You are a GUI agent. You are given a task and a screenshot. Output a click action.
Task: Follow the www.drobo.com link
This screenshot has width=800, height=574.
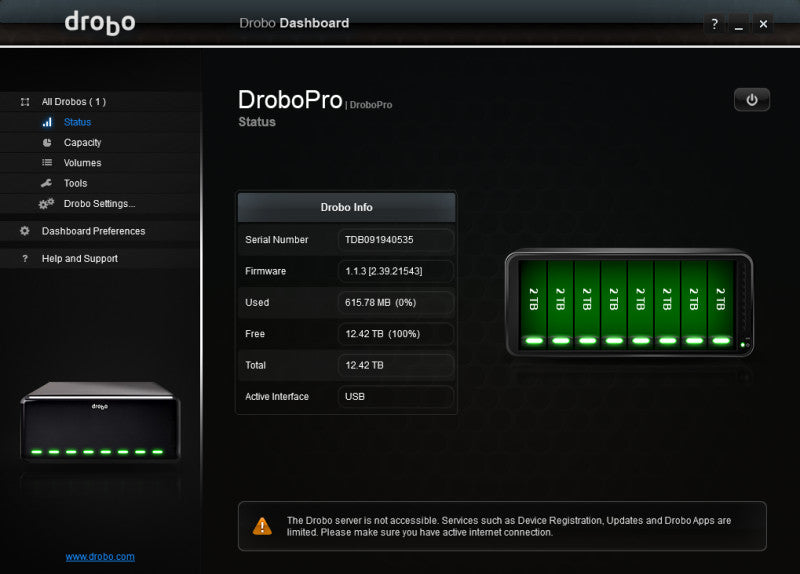click(x=100, y=557)
